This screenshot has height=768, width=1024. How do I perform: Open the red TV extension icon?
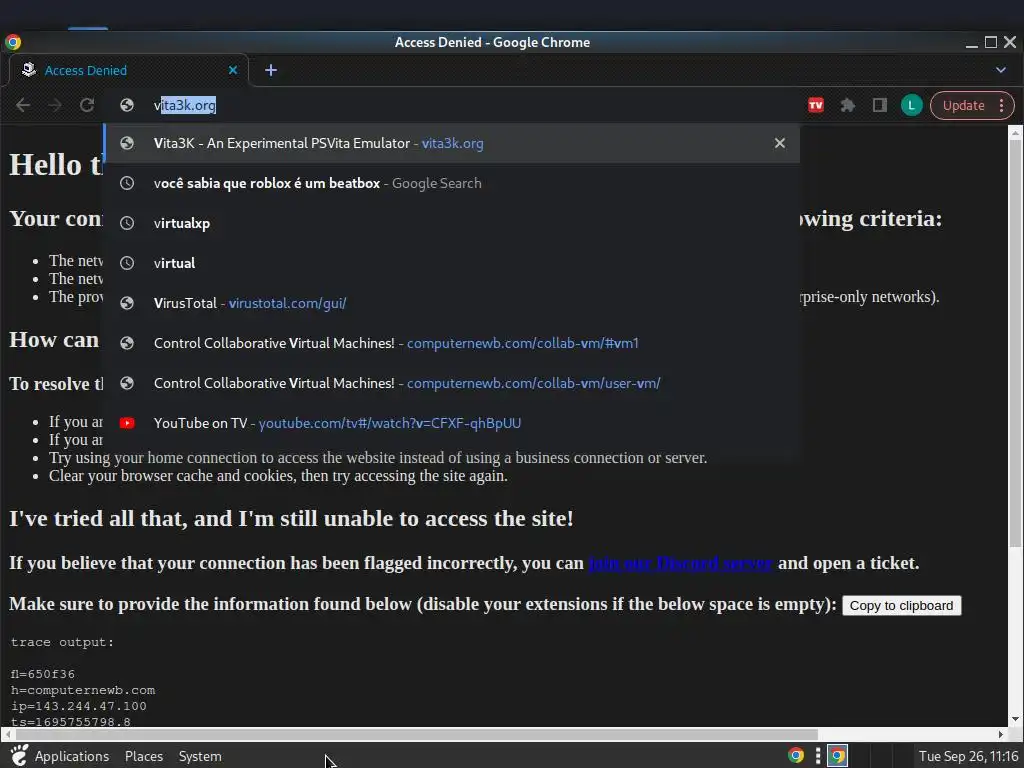(816, 105)
